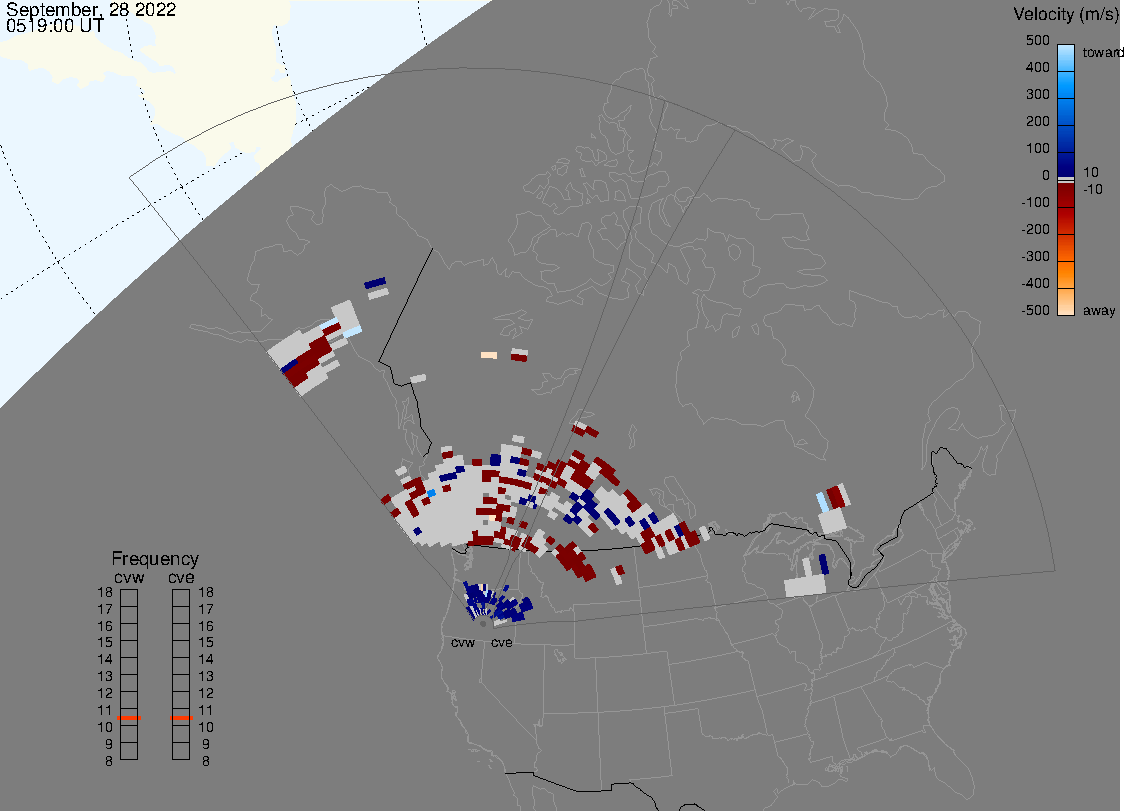Screen dimensions: 1124x811
Task: Click the 'toward' label on velocity legend
Action: pyautogui.click(x=1102, y=52)
